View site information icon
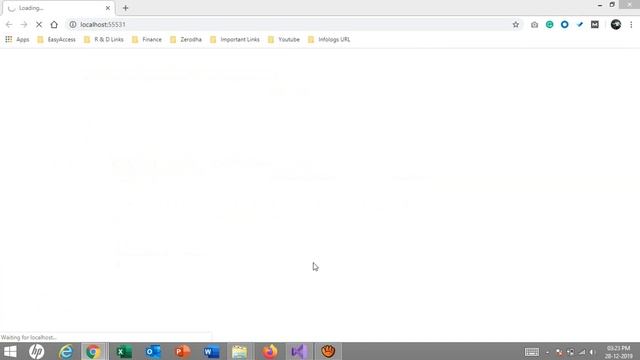640x360 pixels. coord(73,24)
